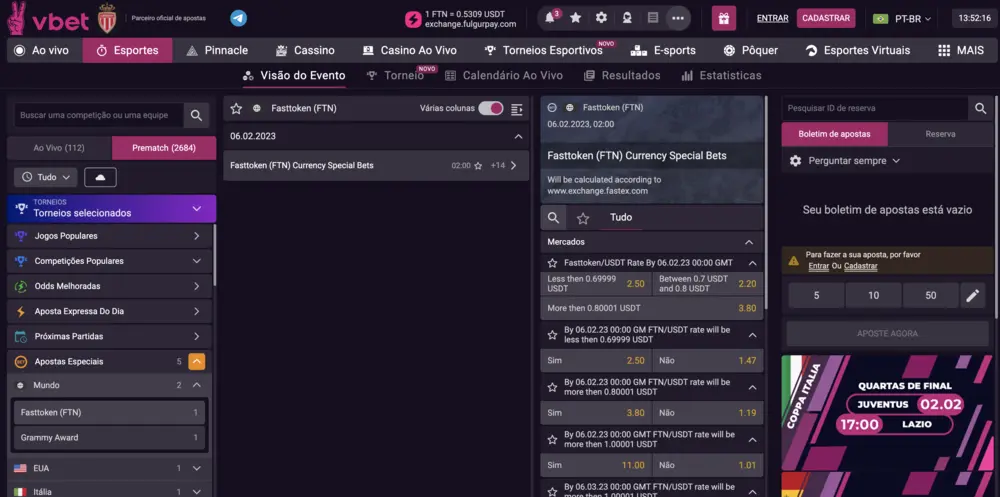Open the list icon in top bar

point(653,18)
